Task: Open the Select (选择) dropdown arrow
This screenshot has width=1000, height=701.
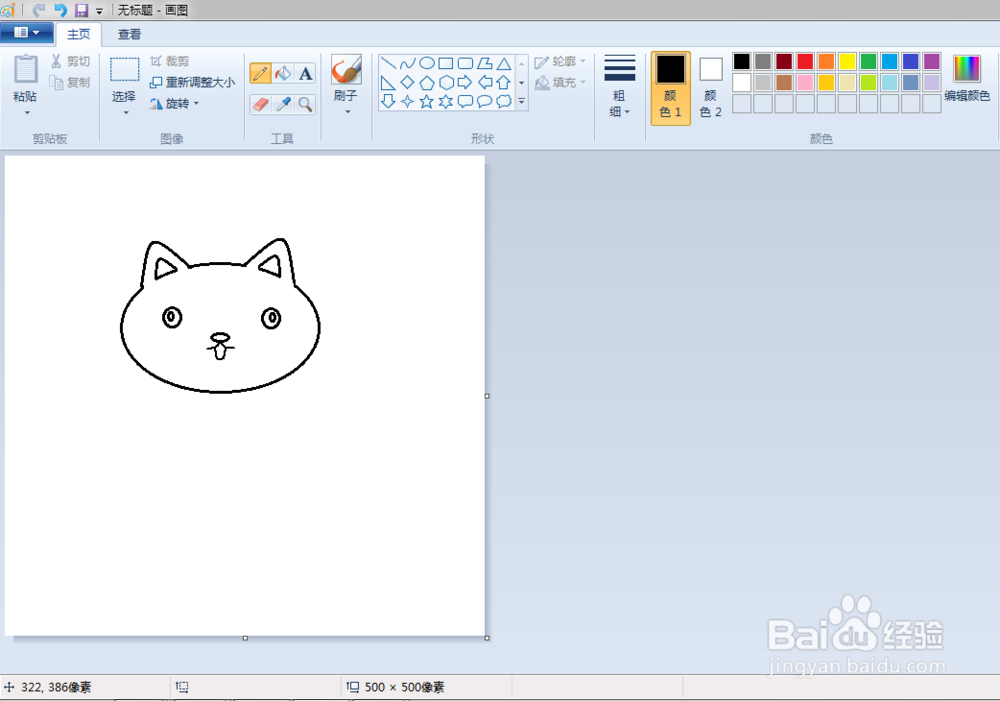Action: pos(126,113)
